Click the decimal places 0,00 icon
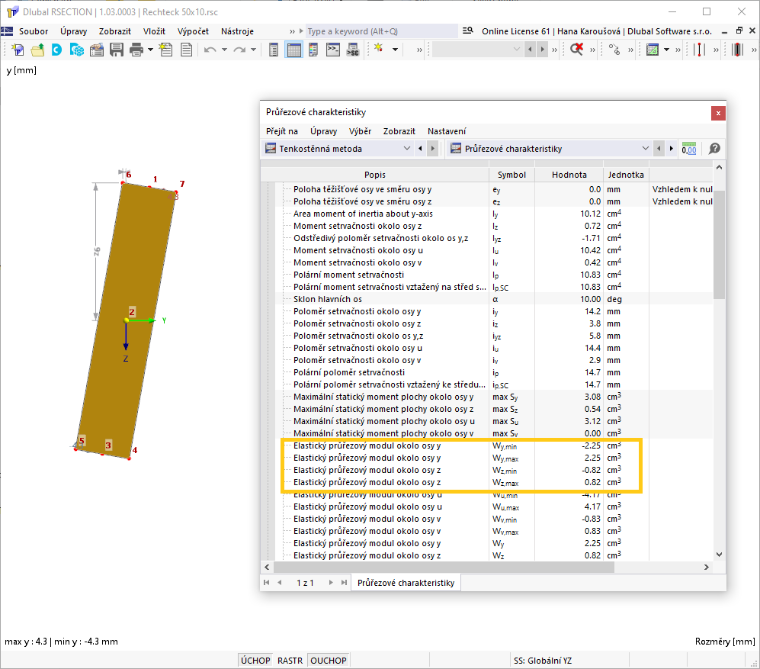 click(x=689, y=149)
